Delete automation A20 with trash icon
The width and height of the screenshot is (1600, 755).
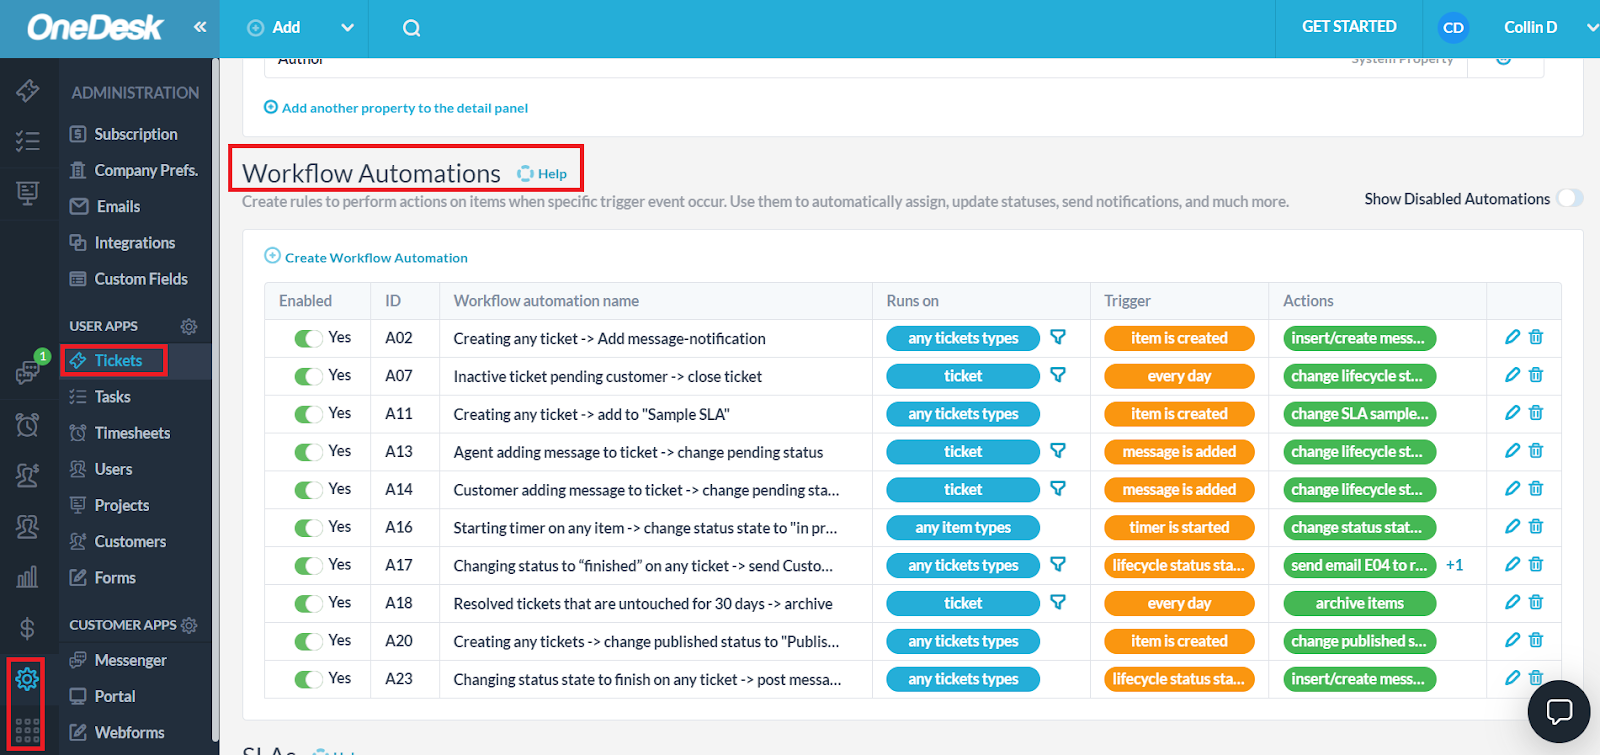coord(1536,640)
